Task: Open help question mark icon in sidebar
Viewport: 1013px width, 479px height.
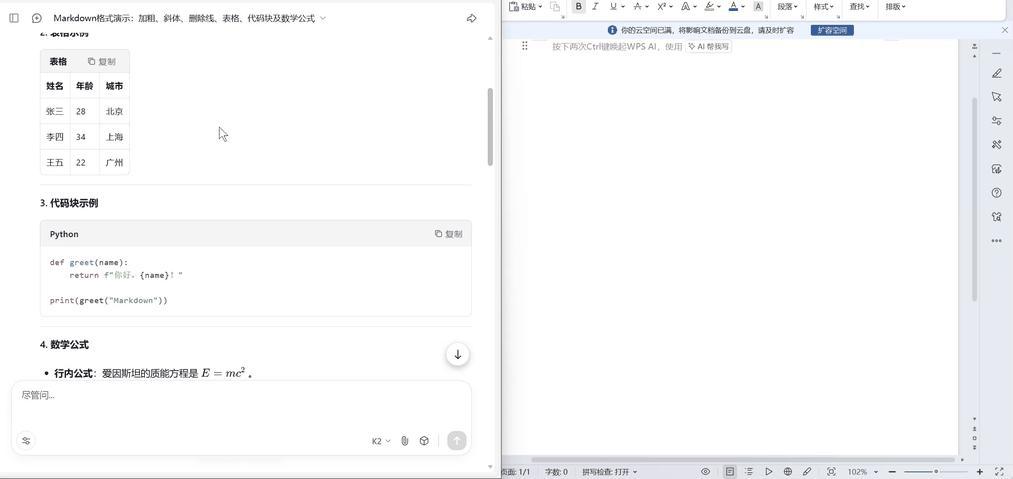Action: point(996,193)
